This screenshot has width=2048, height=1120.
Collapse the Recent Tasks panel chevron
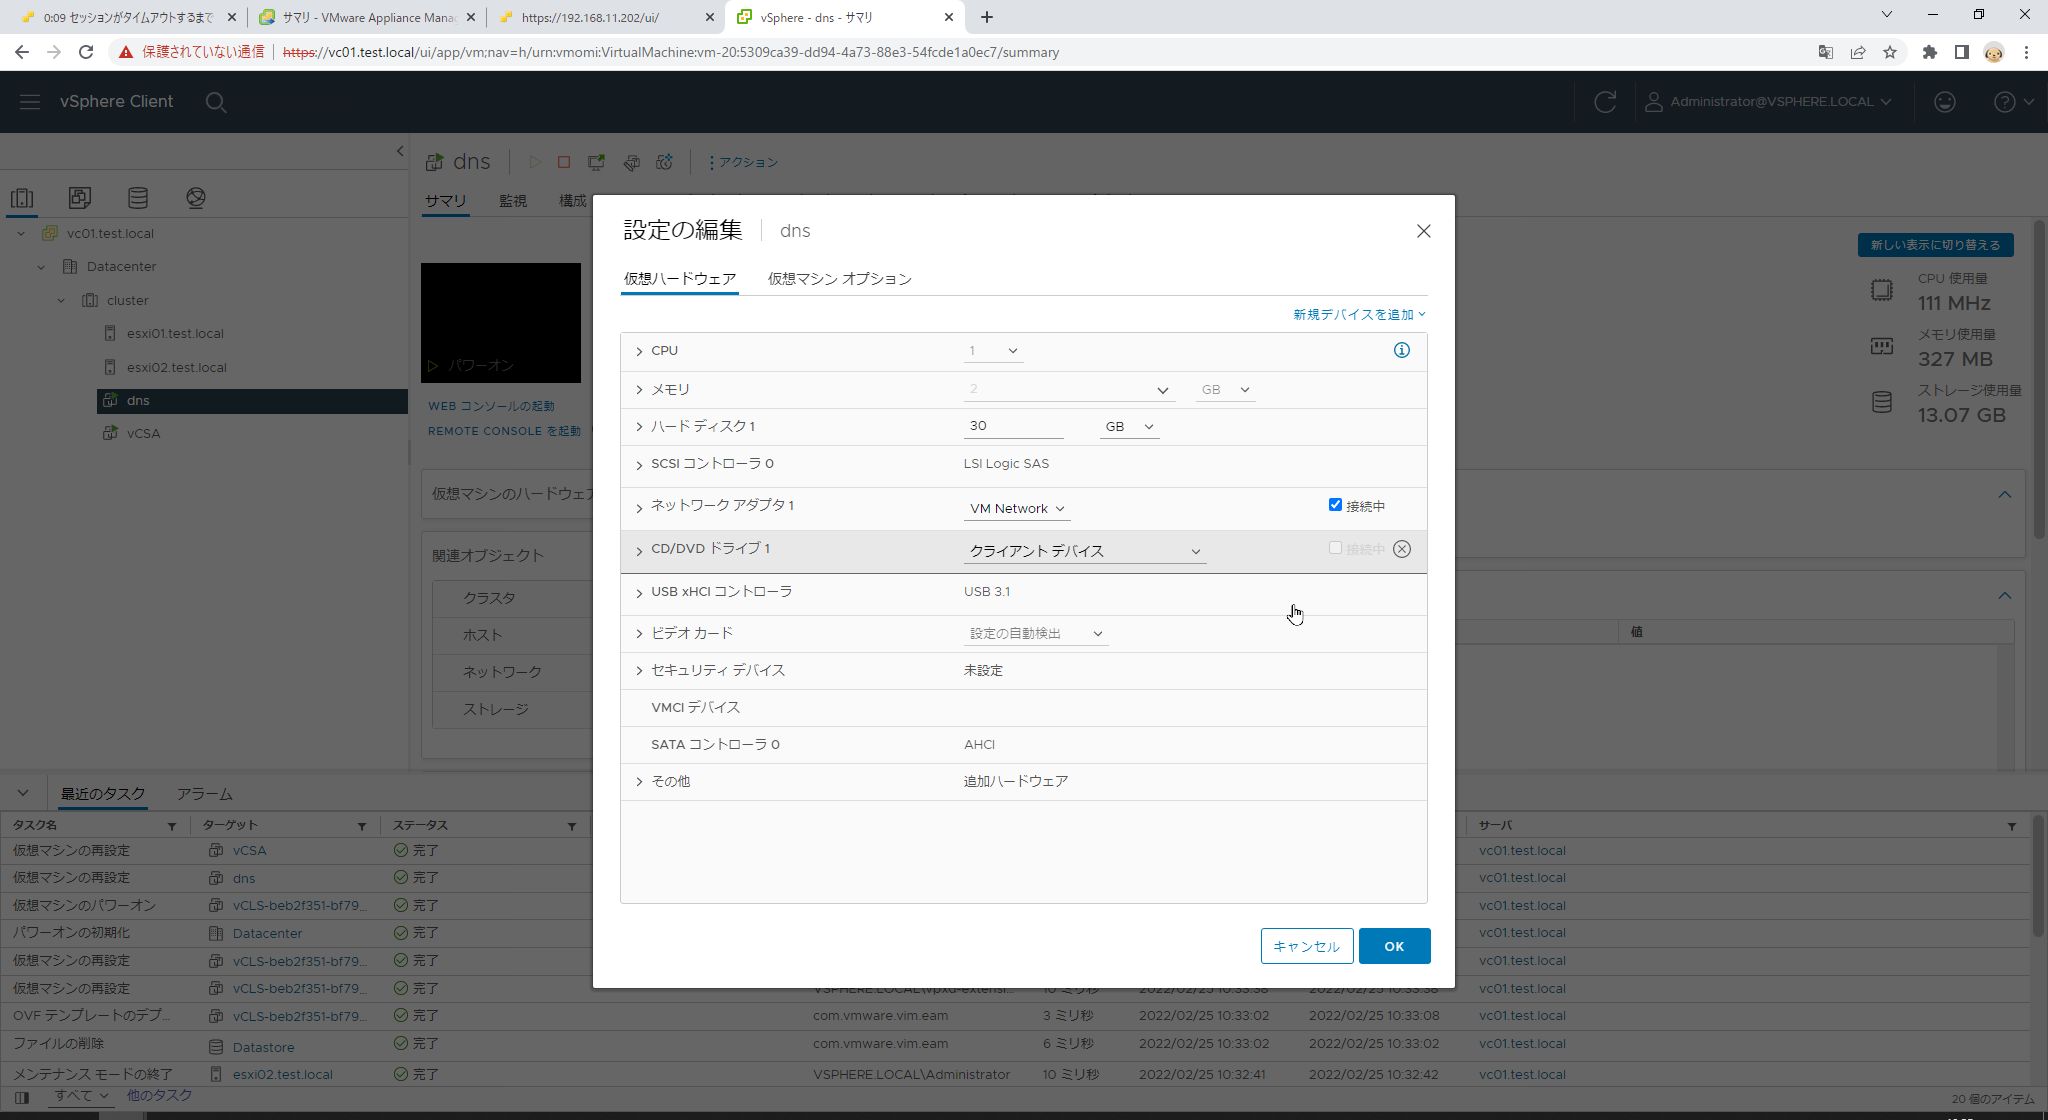pos(23,794)
